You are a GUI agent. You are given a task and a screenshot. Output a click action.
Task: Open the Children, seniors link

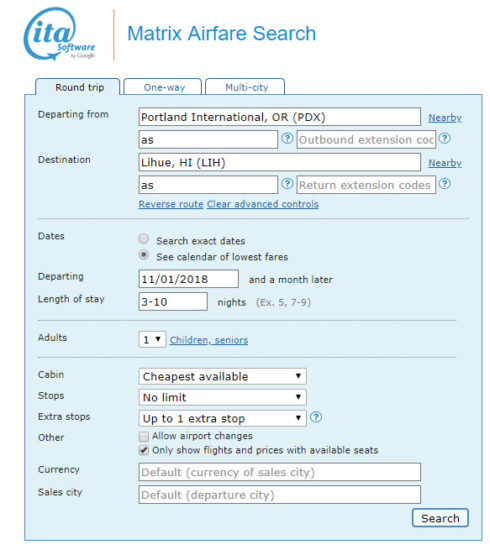click(x=209, y=340)
